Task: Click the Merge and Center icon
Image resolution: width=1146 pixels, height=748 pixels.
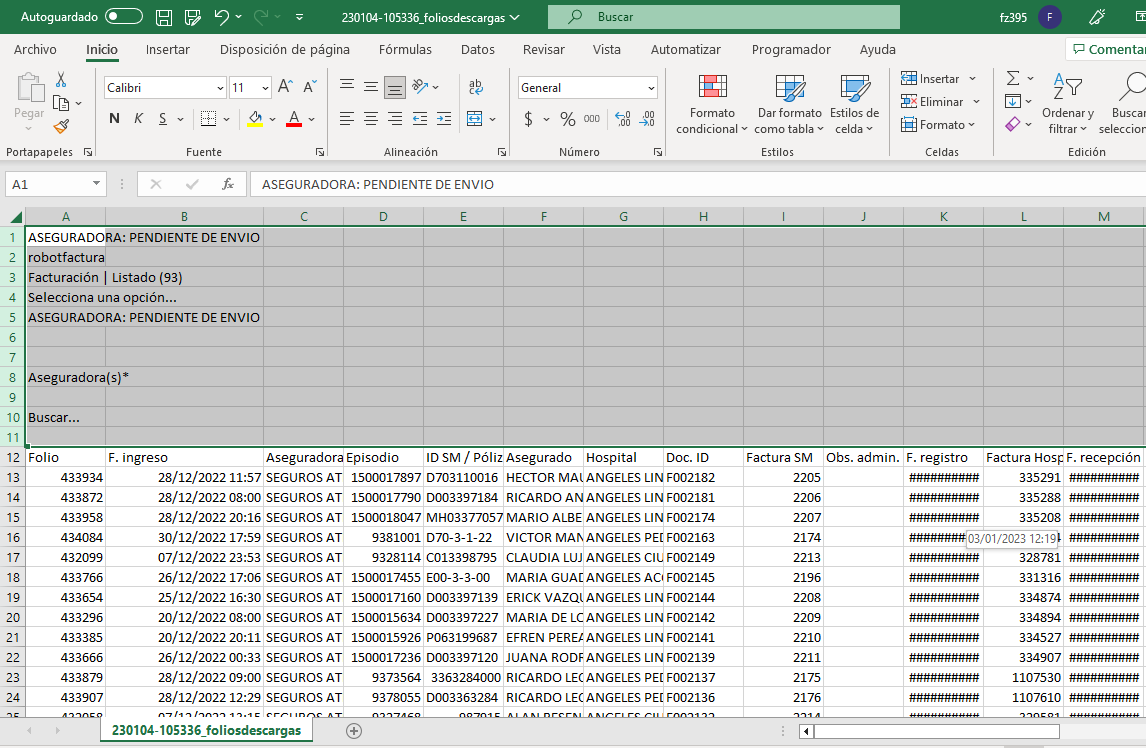Action: pyautogui.click(x=475, y=119)
